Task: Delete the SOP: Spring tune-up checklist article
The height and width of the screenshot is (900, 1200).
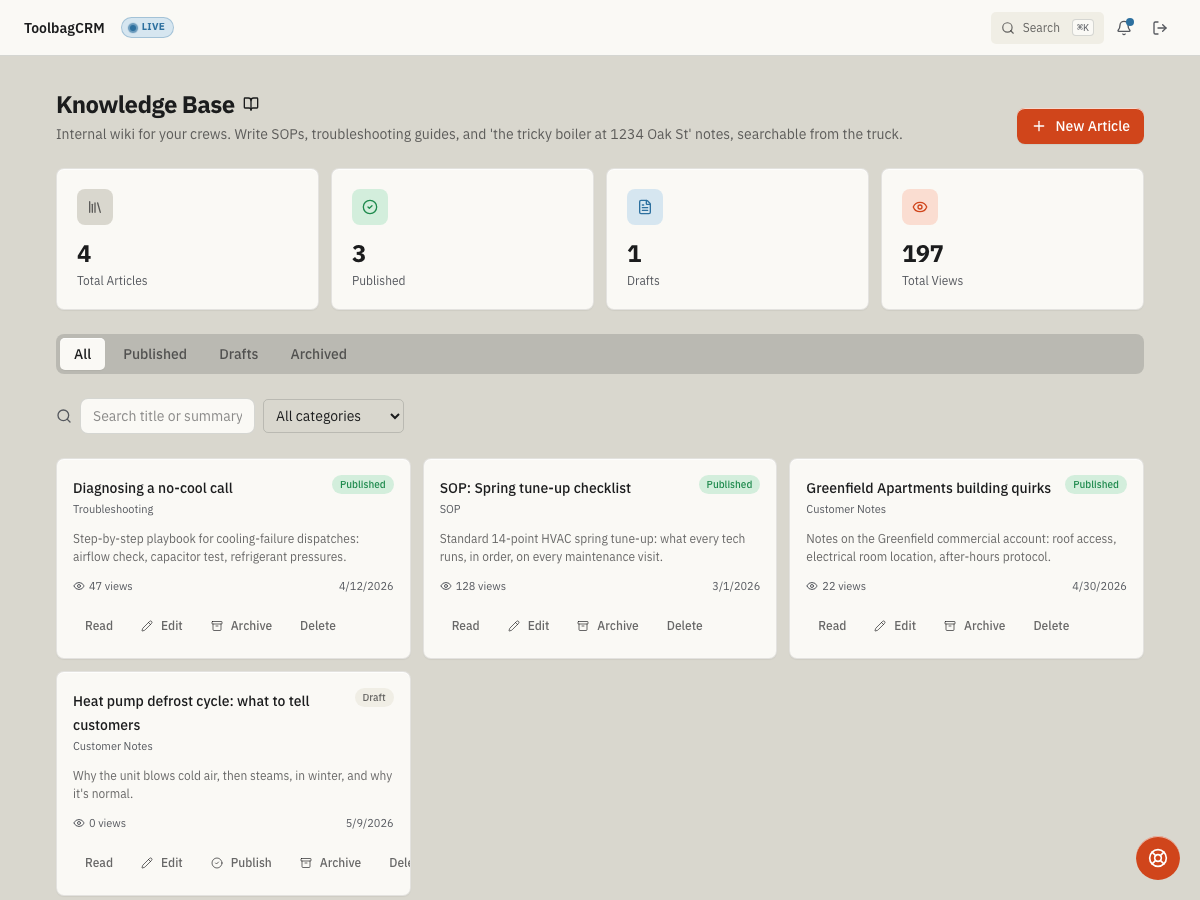Action: [x=685, y=626]
